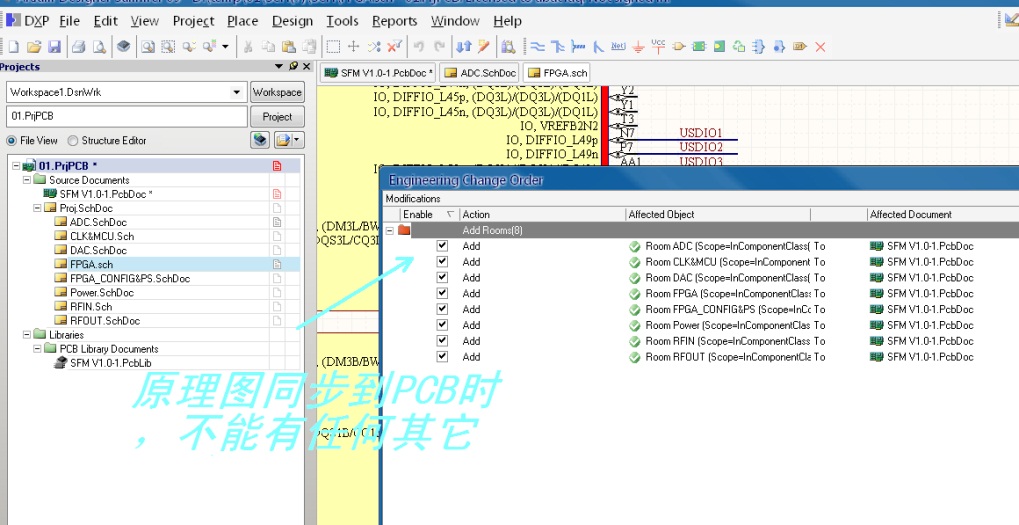This screenshot has height=525, width=1019.
Task: Print the document using the printer icon
Action: pyautogui.click(x=79, y=47)
